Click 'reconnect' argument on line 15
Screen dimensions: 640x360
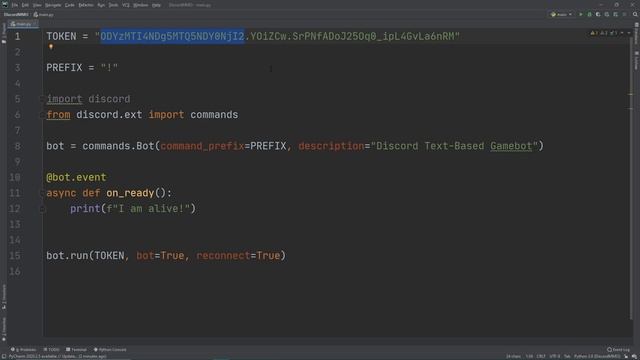click(223, 256)
